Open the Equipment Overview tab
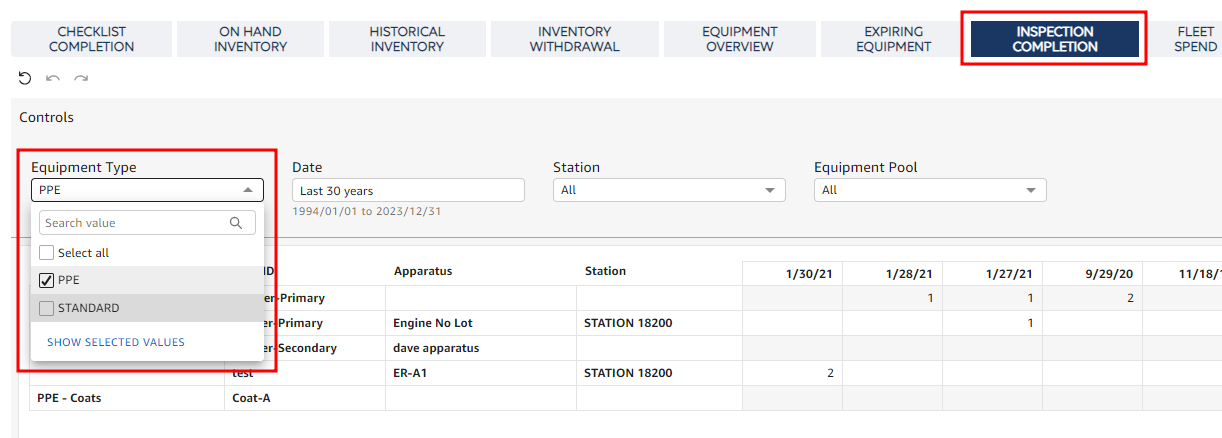Screen dimensions: 1222x438 click(739, 39)
